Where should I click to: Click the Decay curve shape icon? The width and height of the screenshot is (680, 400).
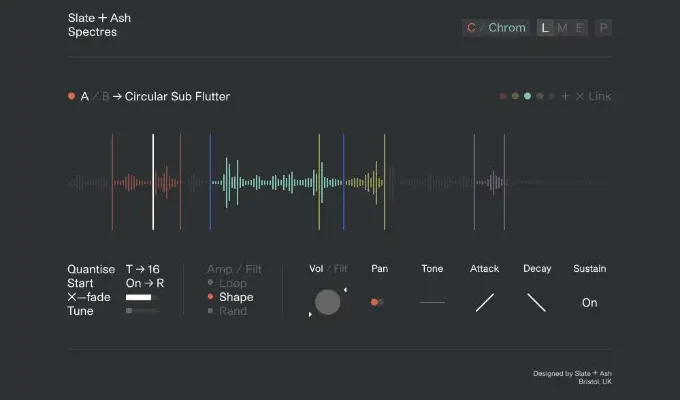pos(537,302)
